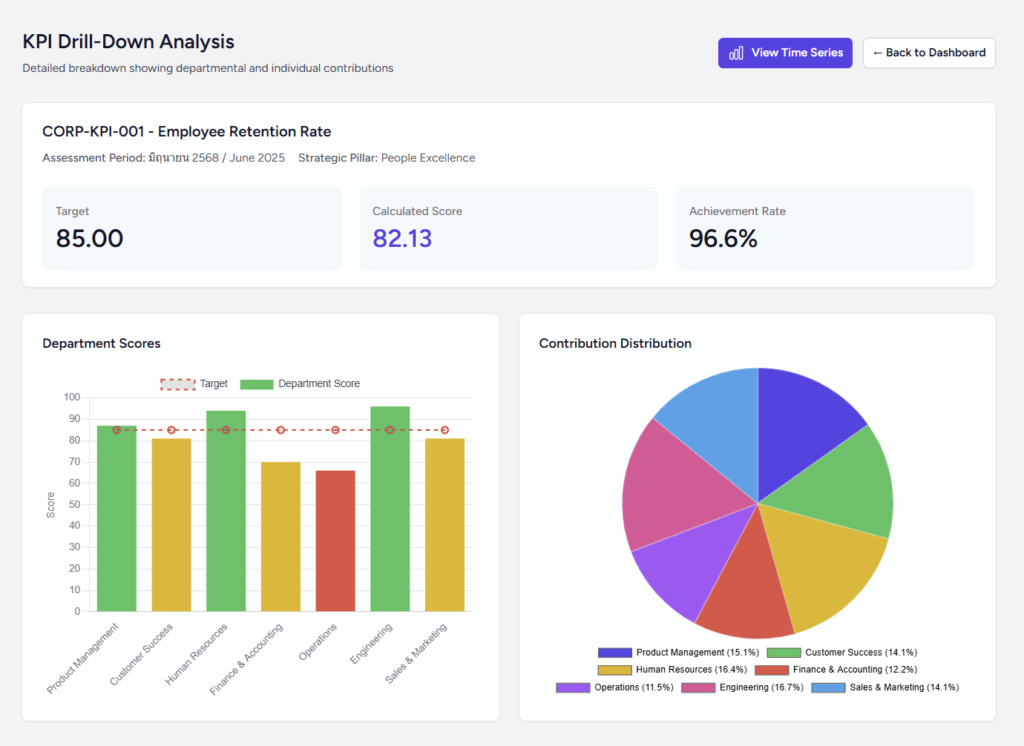This screenshot has width=1024, height=746.
Task: Click the Achievement Rate card showing 96.6%
Action: click(x=825, y=228)
